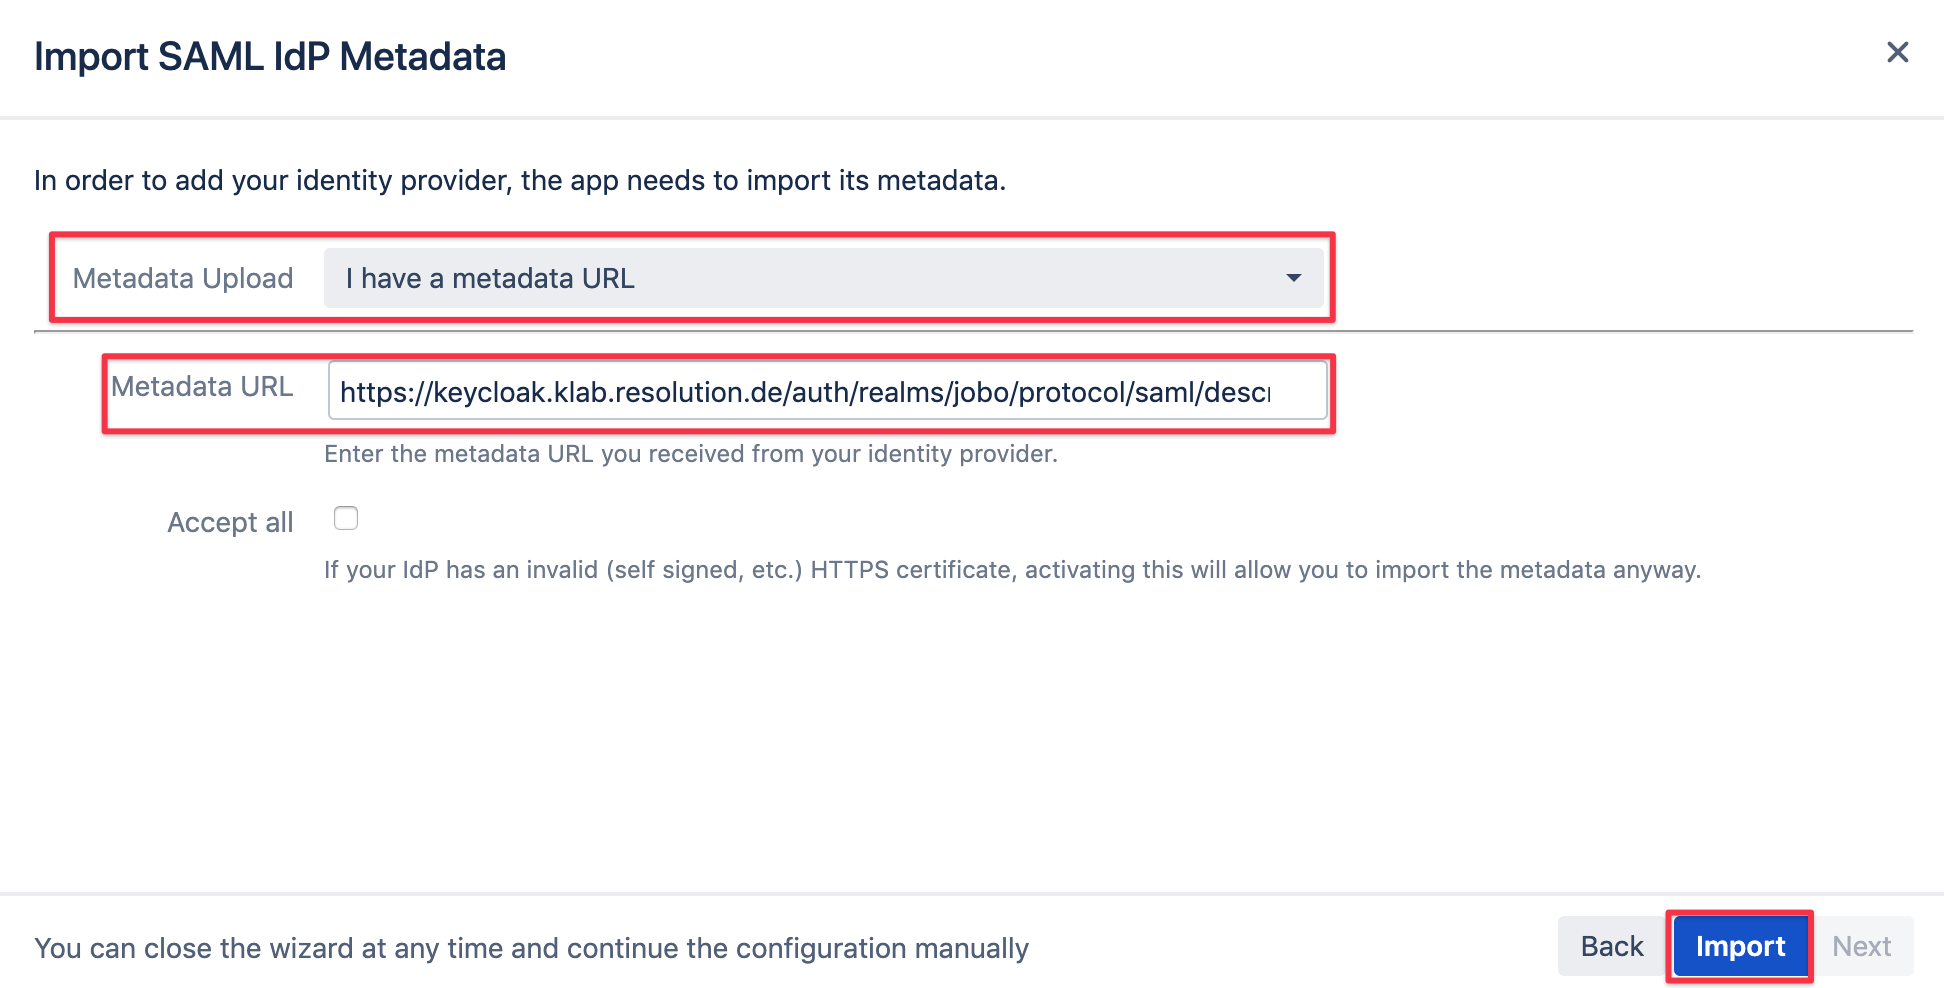1944x988 pixels.
Task: Click the disabled Next button
Action: pyautogui.click(x=1861, y=946)
